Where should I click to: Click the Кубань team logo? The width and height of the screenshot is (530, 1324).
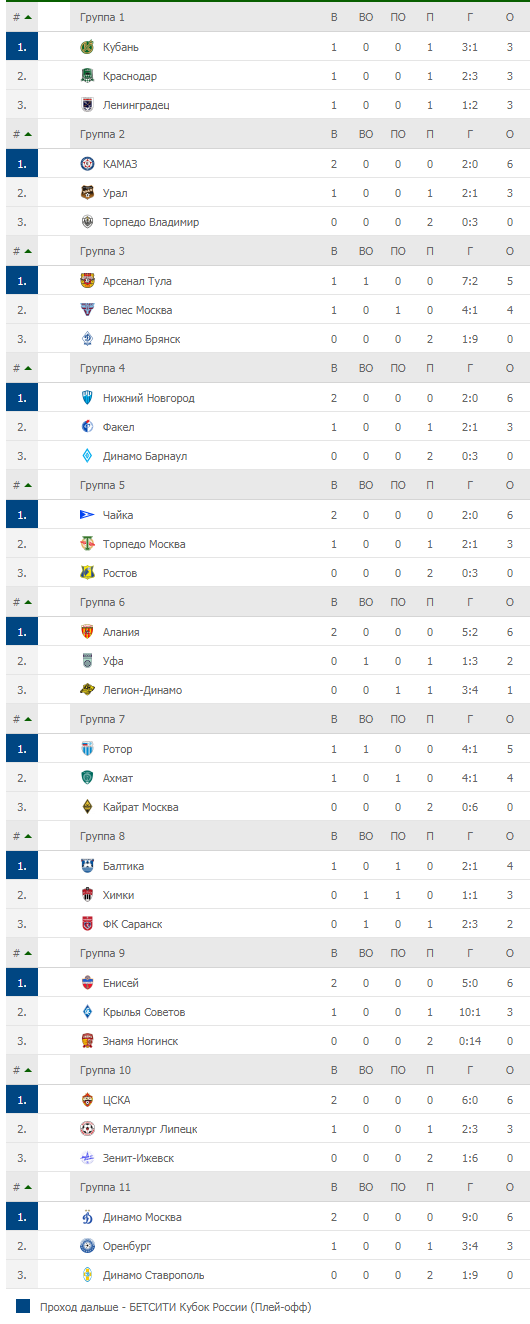(x=87, y=47)
